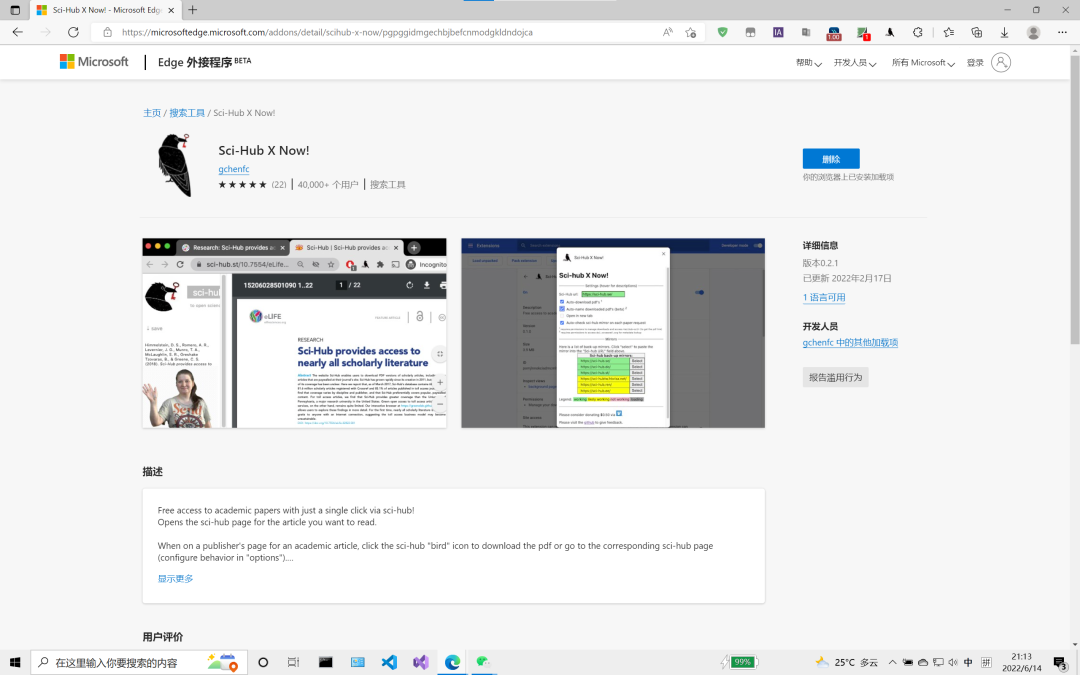The height and width of the screenshot is (675, 1080).
Task: Open Edge settings and more menu
Action: tap(1062, 32)
